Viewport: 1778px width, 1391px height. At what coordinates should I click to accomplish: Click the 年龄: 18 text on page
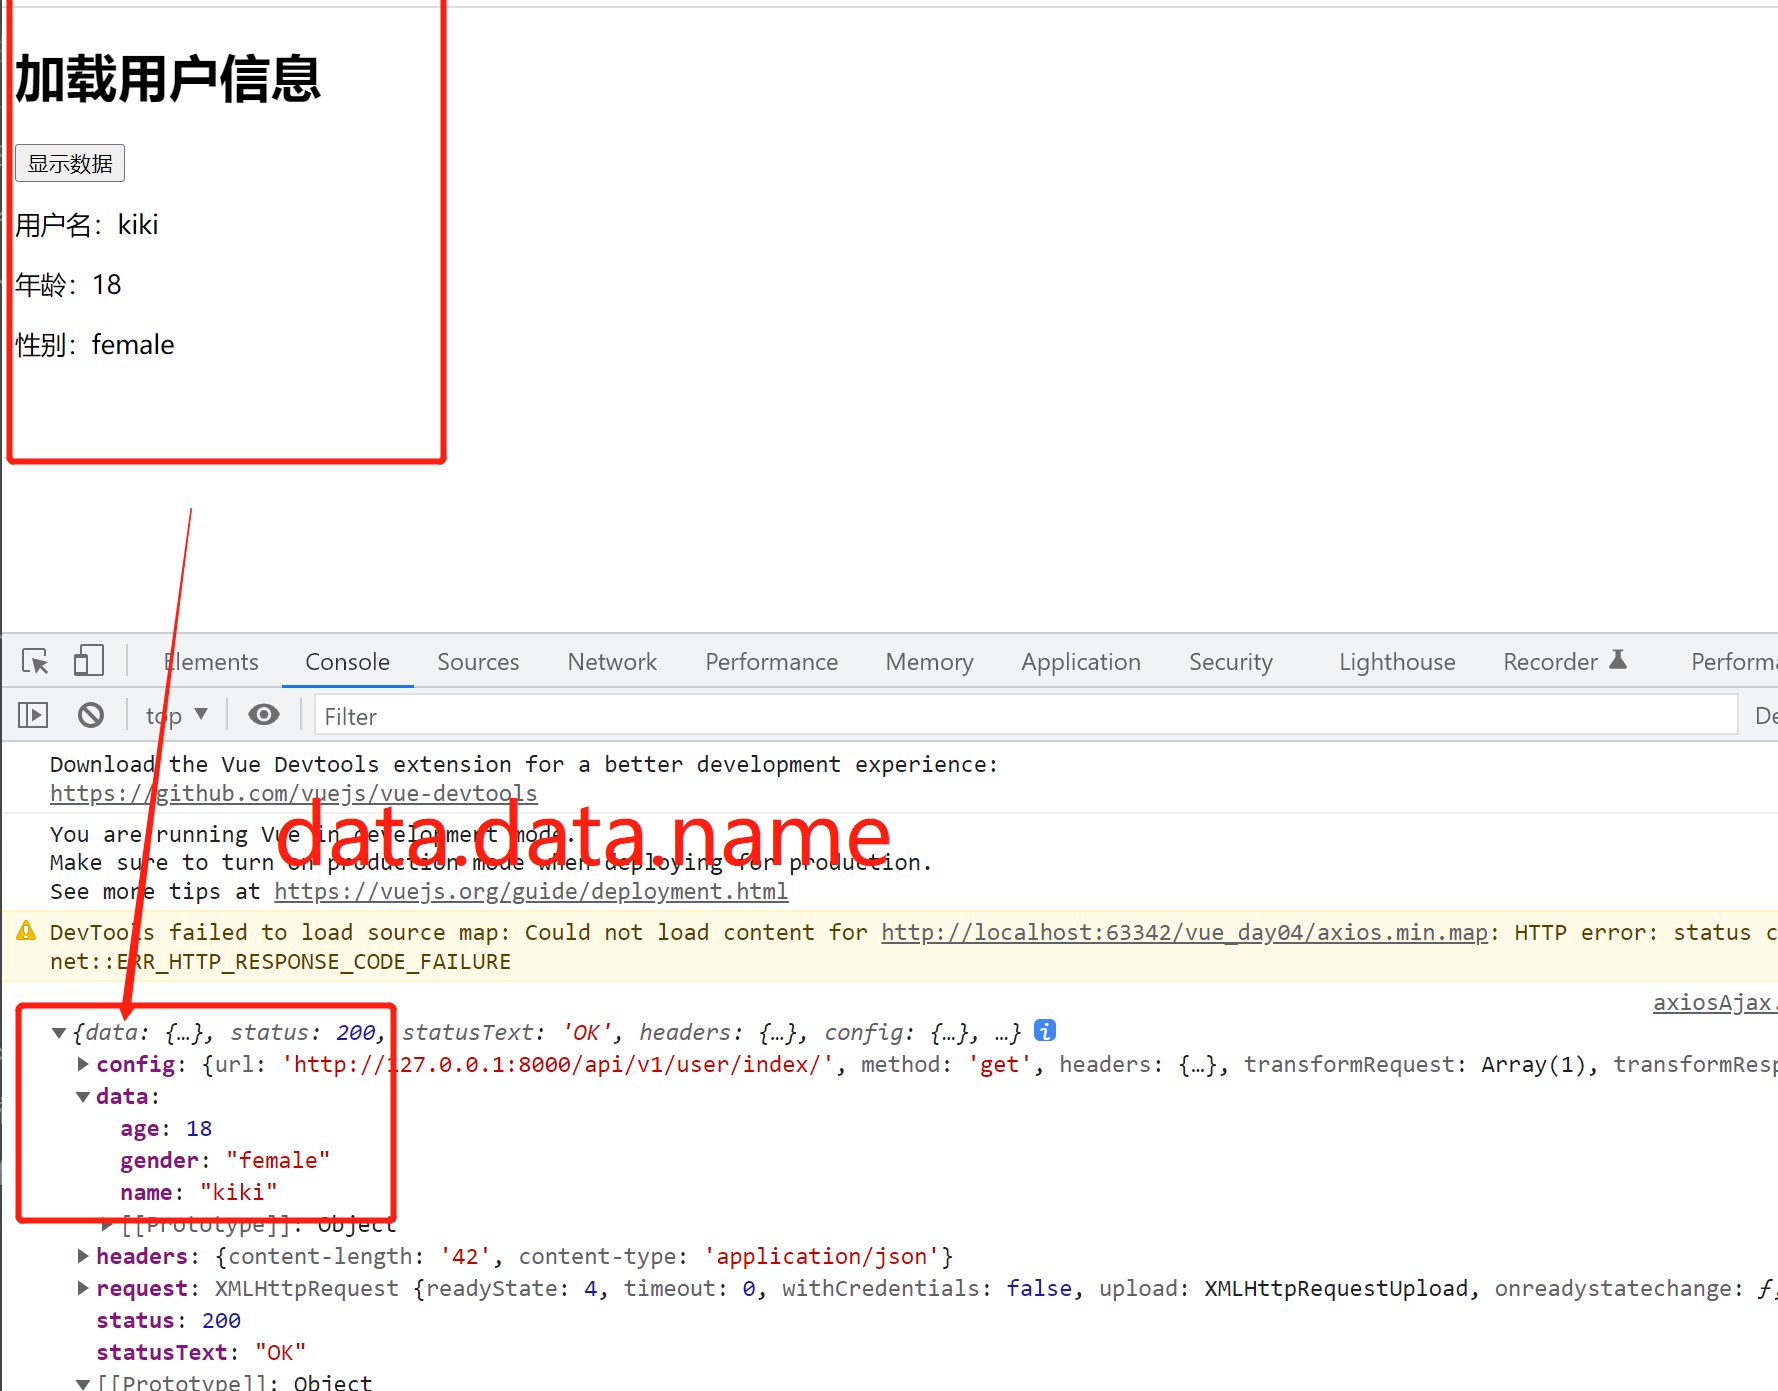[68, 285]
